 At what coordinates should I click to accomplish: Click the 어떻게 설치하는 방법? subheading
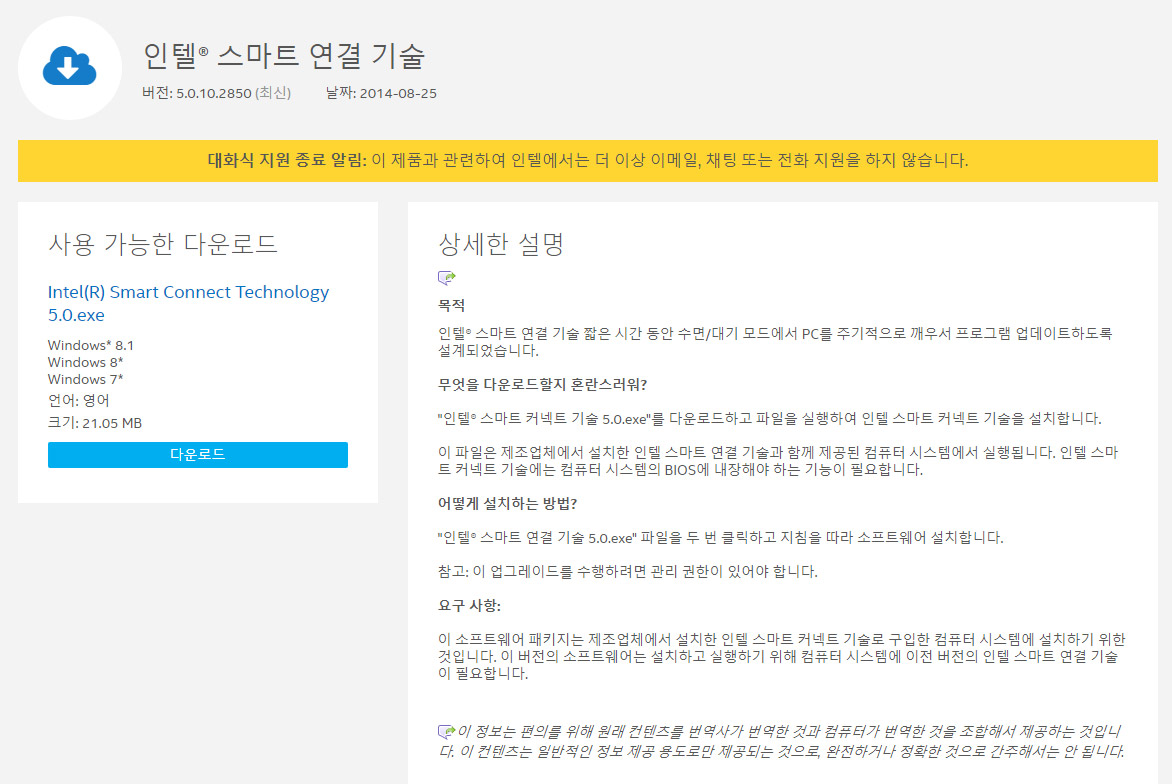click(x=507, y=504)
